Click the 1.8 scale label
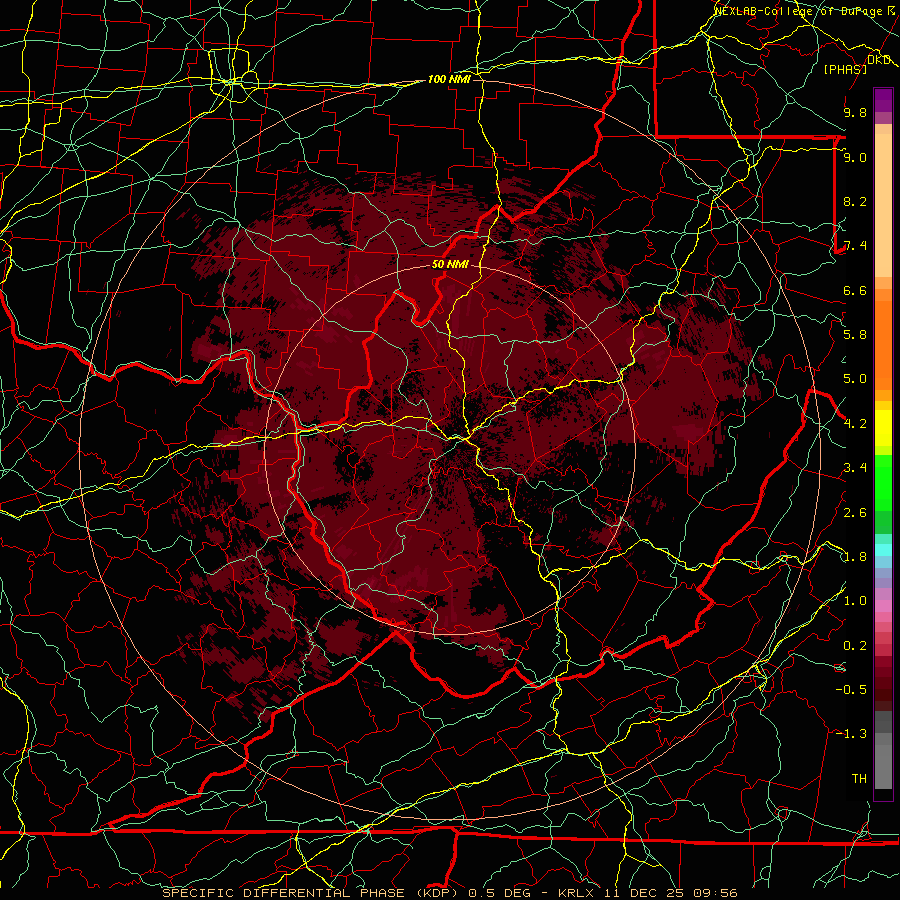 855,557
